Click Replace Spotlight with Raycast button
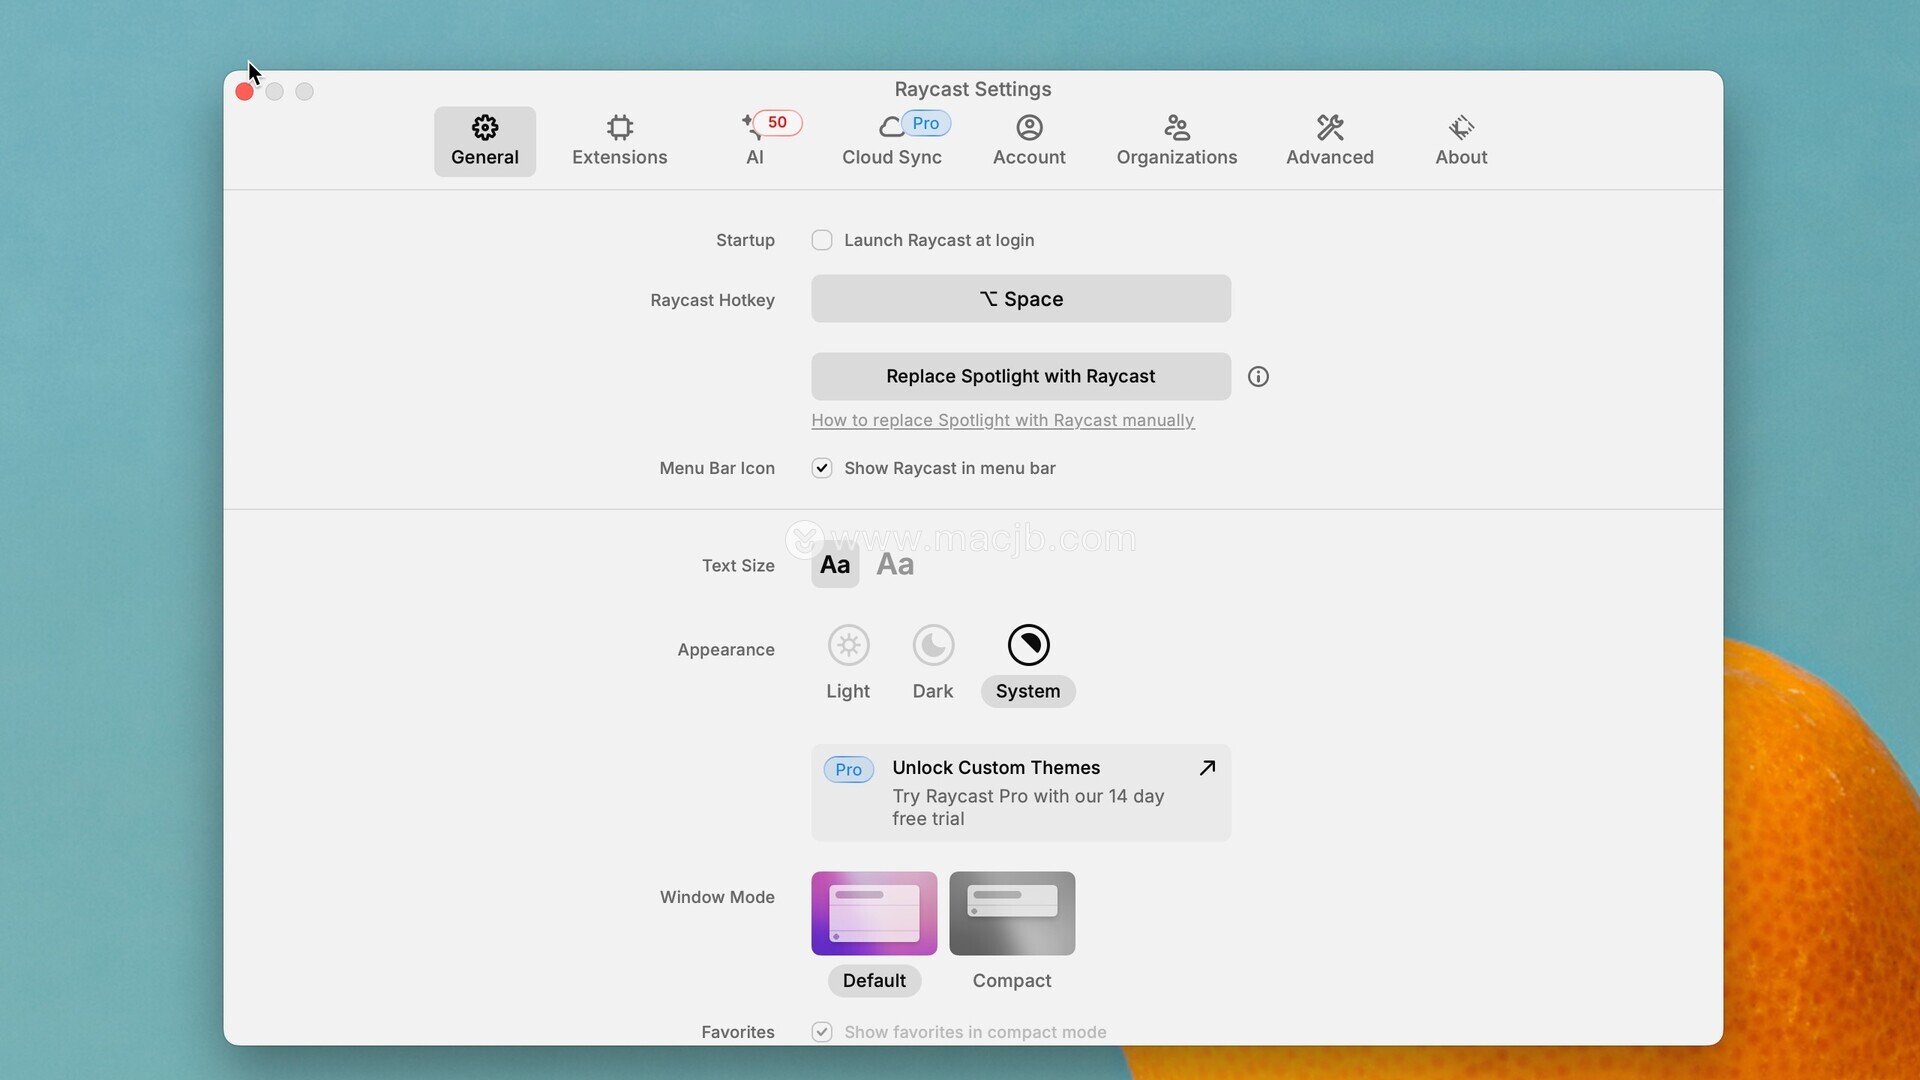The width and height of the screenshot is (1920, 1080). point(1021,376)
